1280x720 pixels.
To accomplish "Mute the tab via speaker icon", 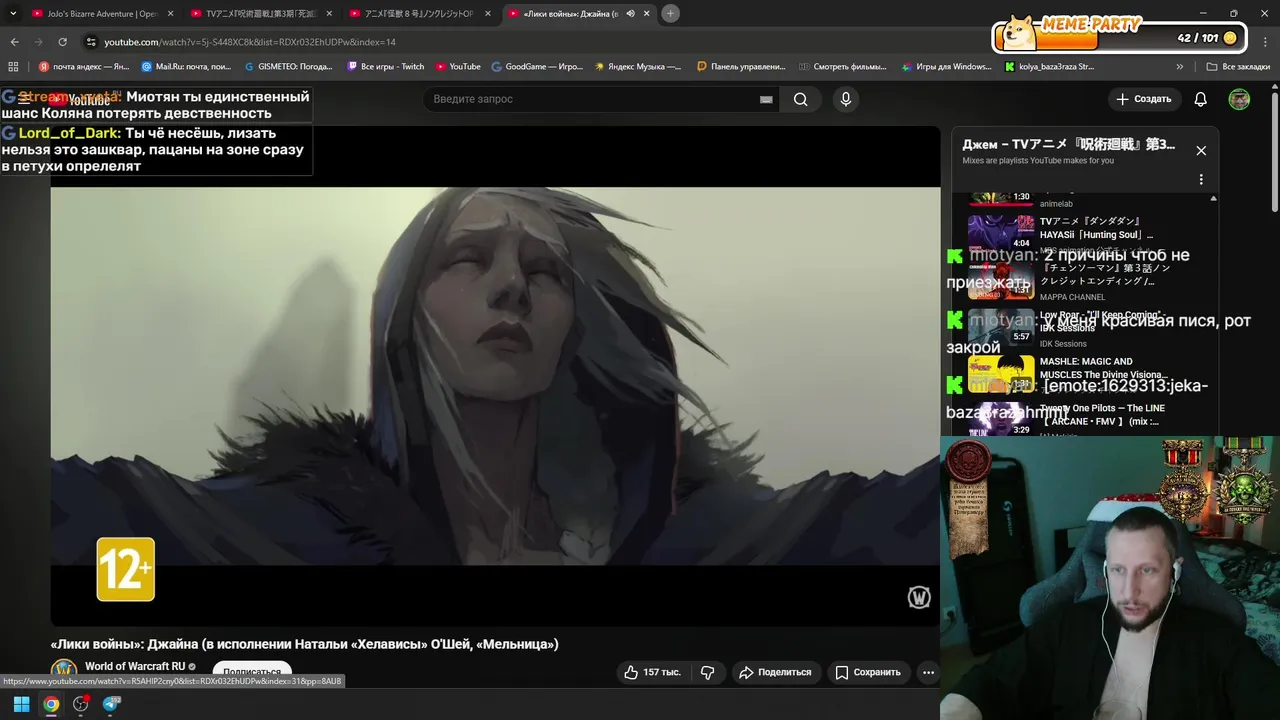I will coord(630,14).
